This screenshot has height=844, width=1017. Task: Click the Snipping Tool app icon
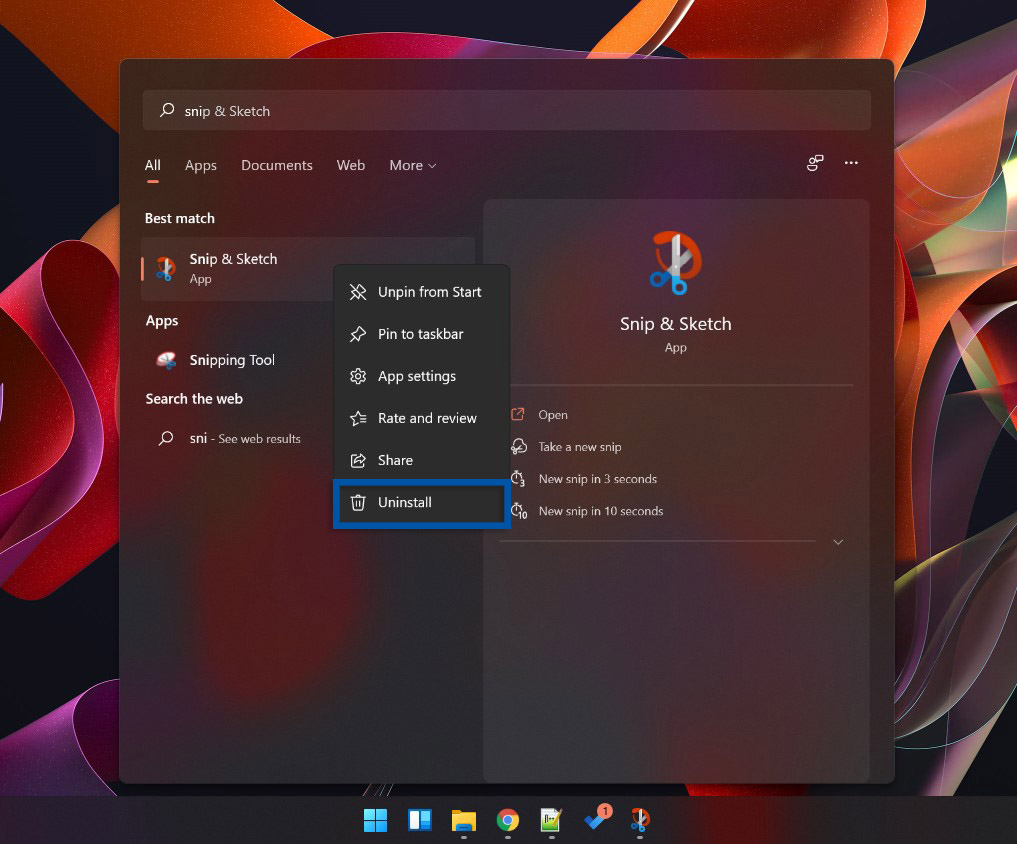tap(165, 360)
